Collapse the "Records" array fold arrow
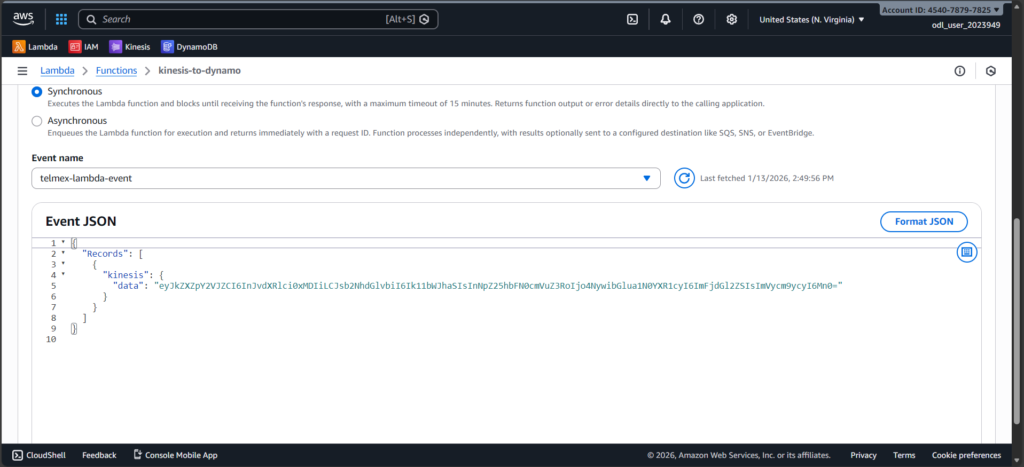The height and width of the screenshot is (467, 1024). pyautogui.click(x=64, y=254)
